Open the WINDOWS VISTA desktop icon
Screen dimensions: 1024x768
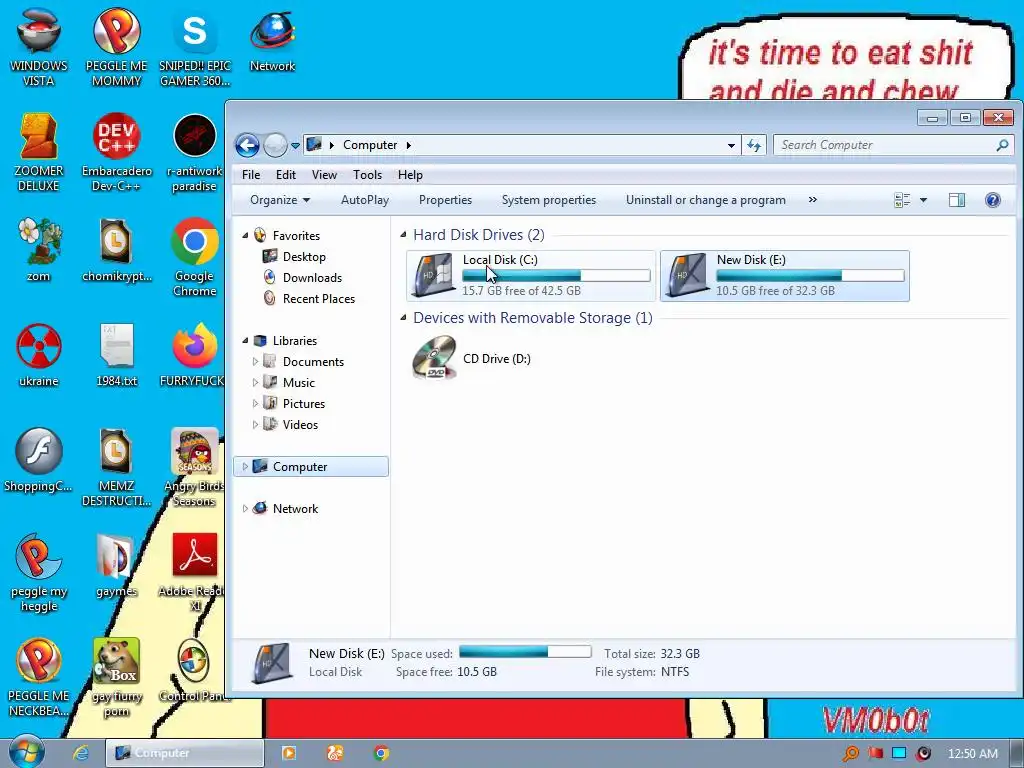click(x=39, y=47)
